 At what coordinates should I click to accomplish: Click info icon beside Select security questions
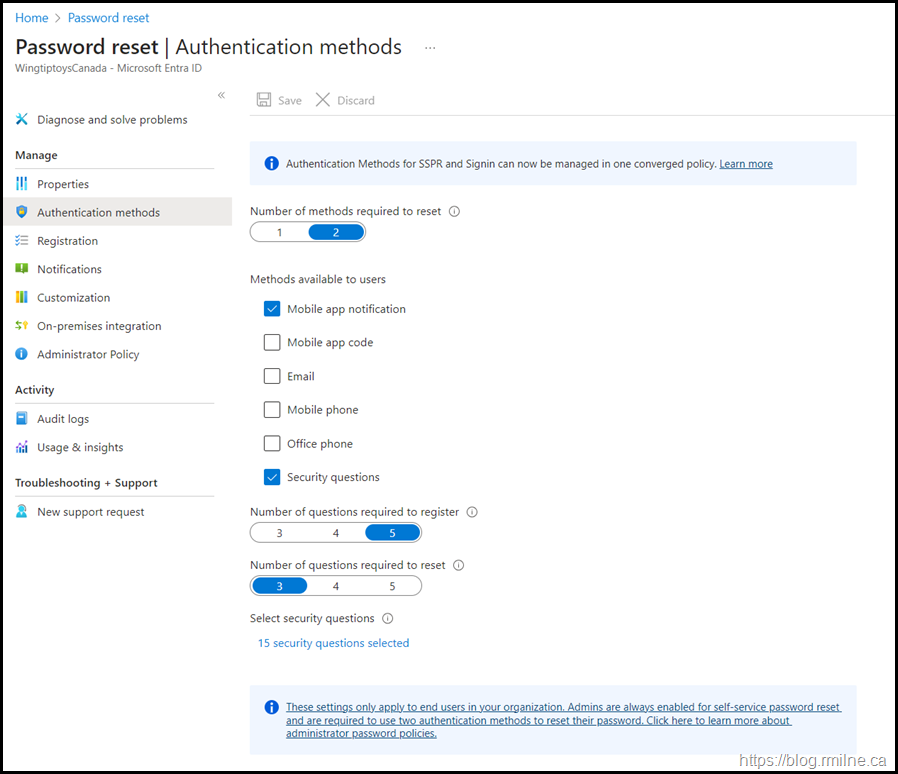click(x=388, y=619)
